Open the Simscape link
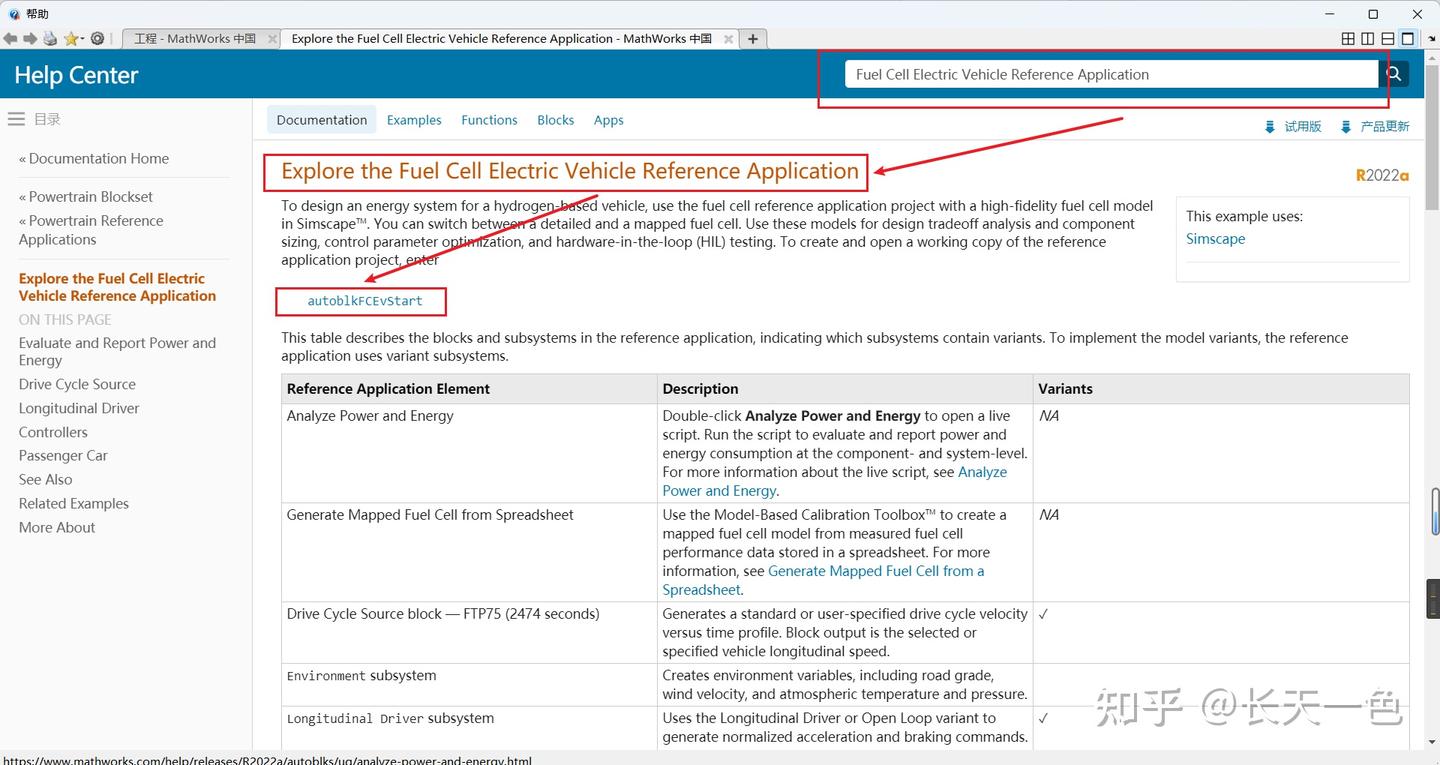Viewport: 1440px width, 765px height. pyautogui.click(x=1216, y=239)
